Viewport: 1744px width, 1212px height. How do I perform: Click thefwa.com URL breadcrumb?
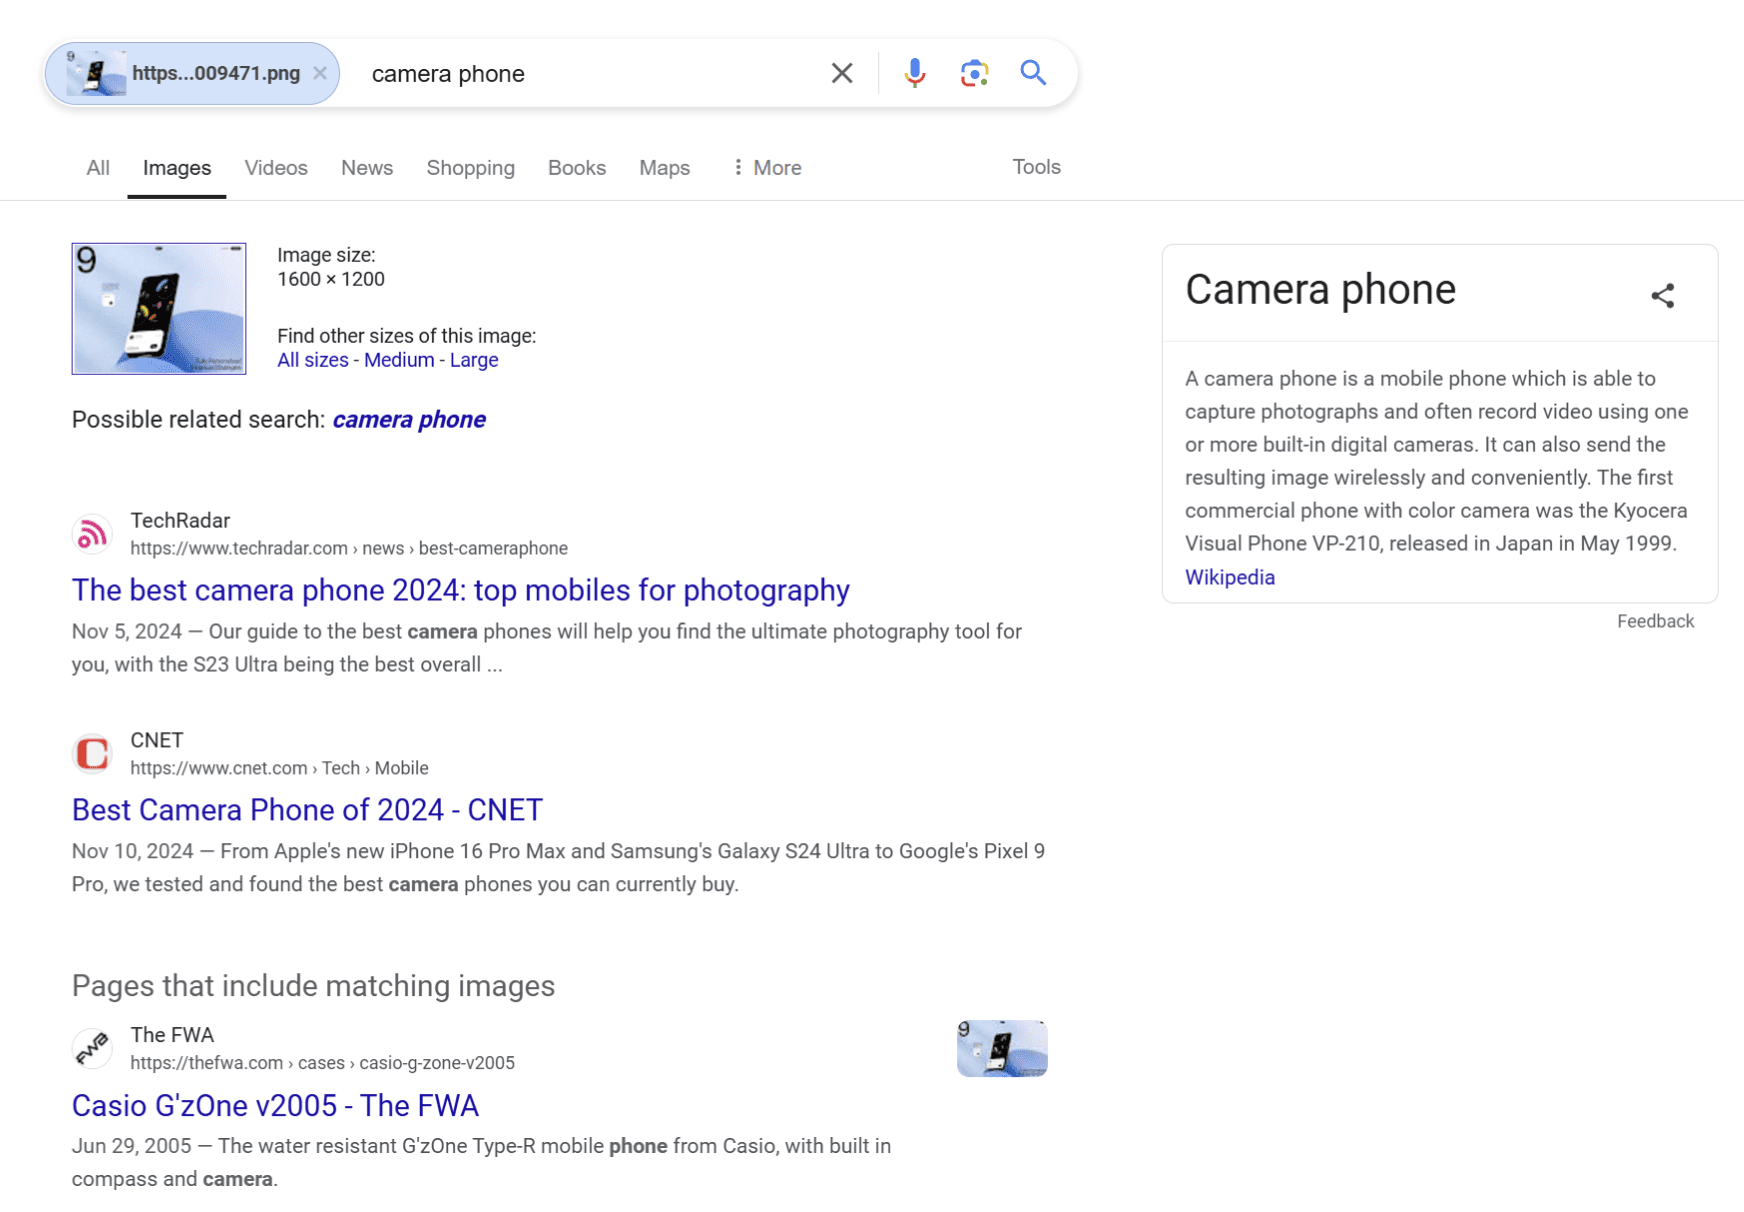click(x=322, y=1063)
